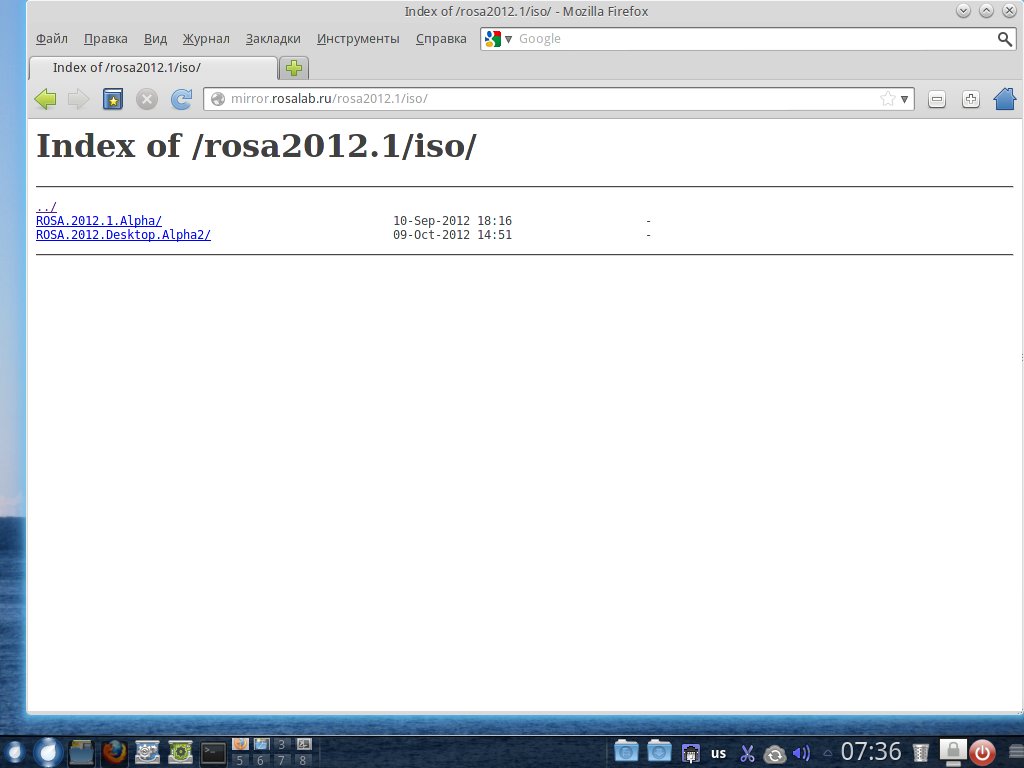The width and height of the screenshot is (1024, 768).
Task: Select the 'Index of /rosa2012.1/iso/' tab
Action: 153,68
